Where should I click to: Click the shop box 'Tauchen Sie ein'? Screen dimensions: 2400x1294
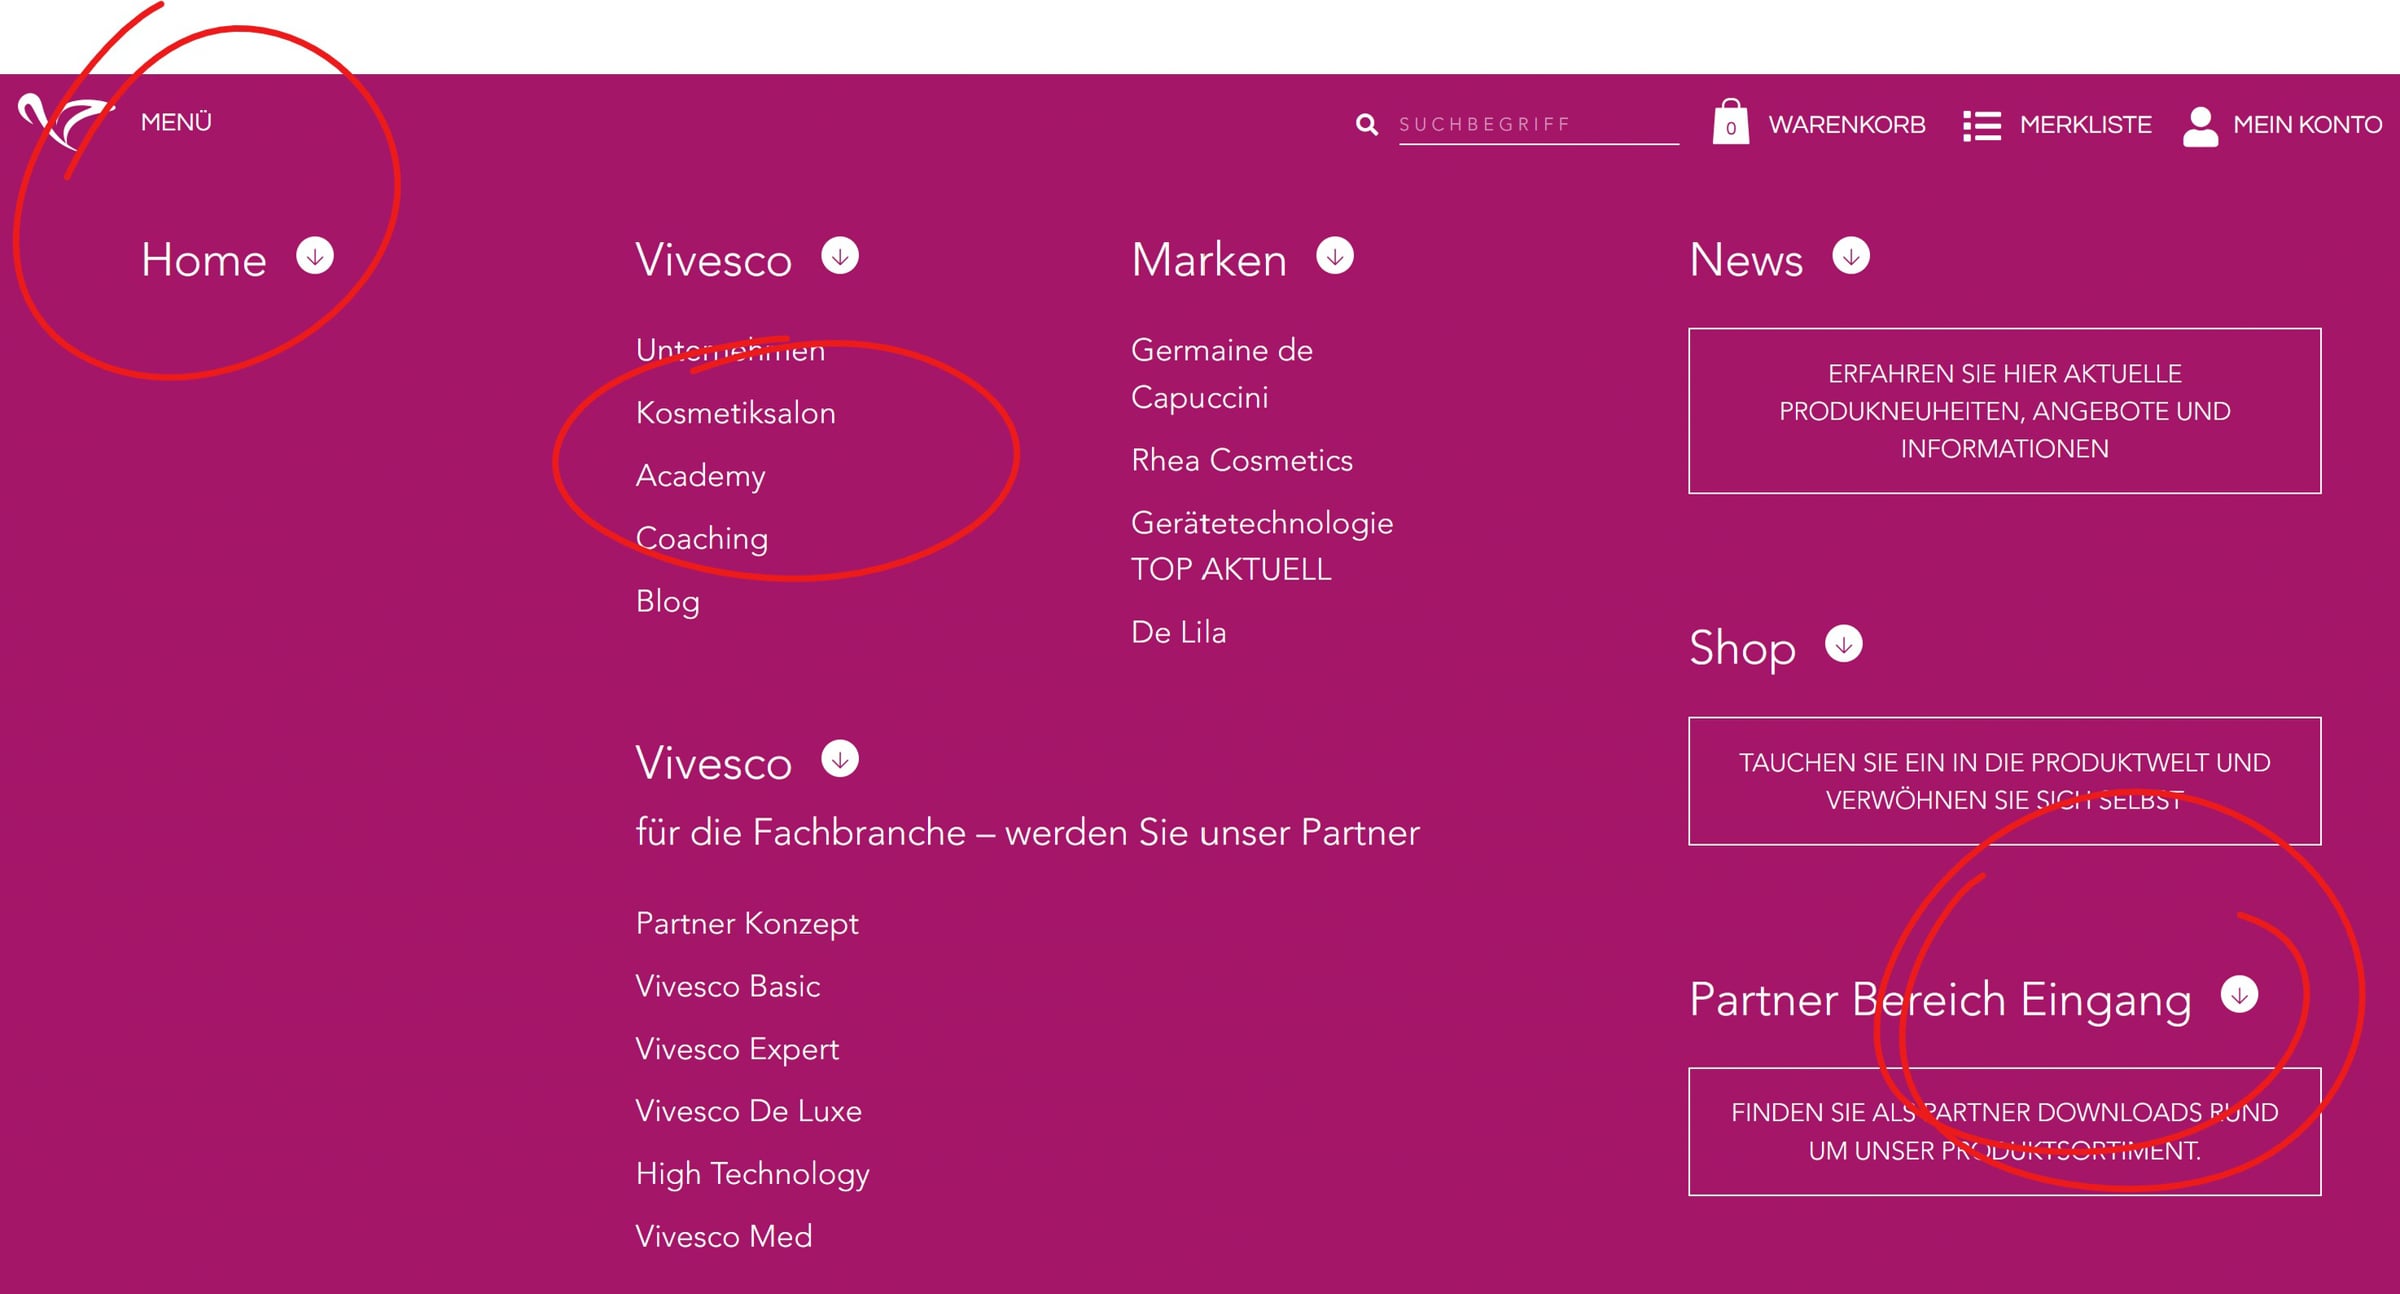2004,781
